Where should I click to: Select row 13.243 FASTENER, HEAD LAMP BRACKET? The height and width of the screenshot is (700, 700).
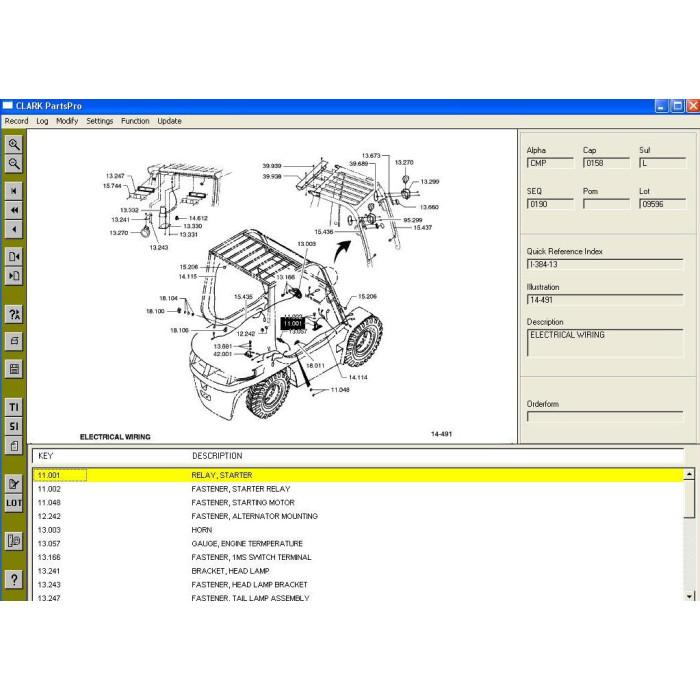pos(358,585)
